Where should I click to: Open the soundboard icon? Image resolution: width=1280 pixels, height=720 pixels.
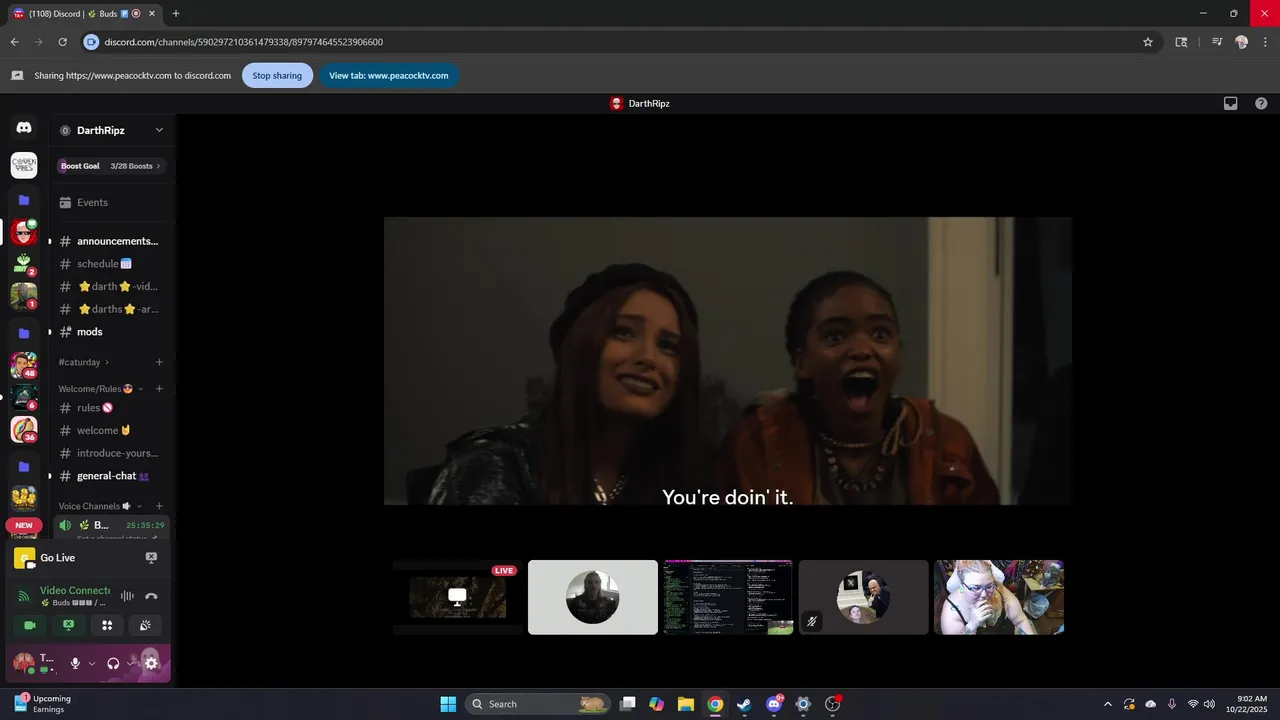click(x=146, y=625)
